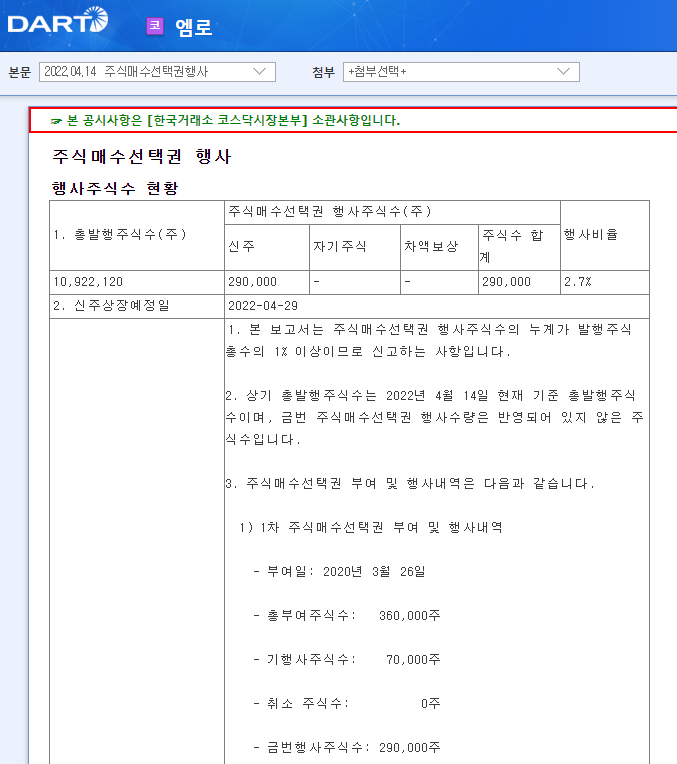
Task: Click the dash in the 차액보상 value cell
Action: point(407,282)
